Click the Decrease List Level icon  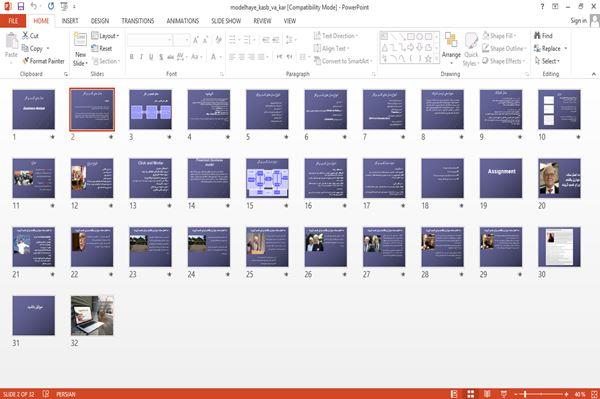click(x=266, y=40)
